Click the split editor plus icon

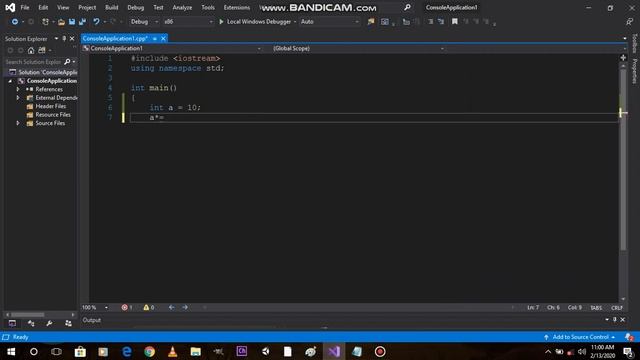click(x=623, y=58)
